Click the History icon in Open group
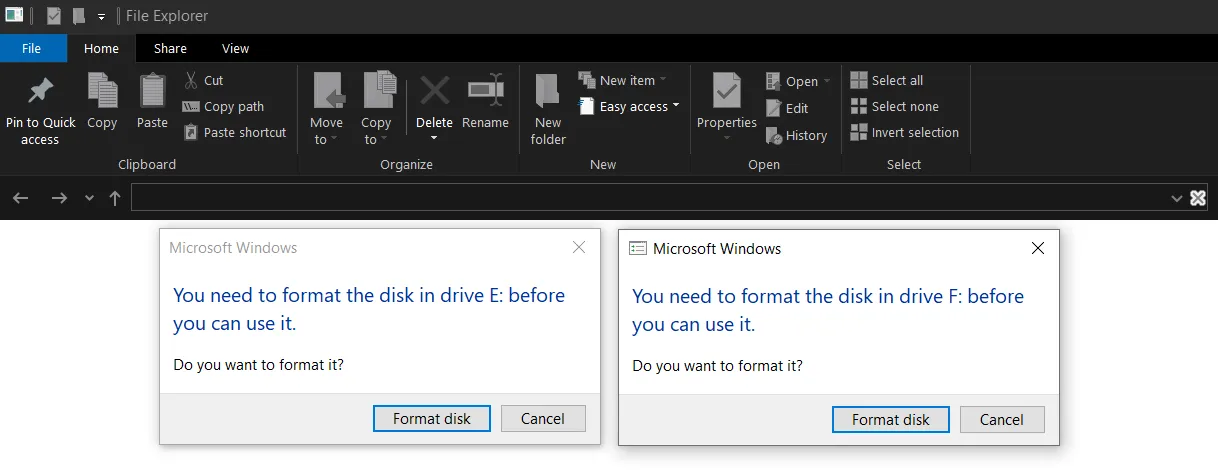Screen dimensions: 1218x470 (x=796, y=135)
